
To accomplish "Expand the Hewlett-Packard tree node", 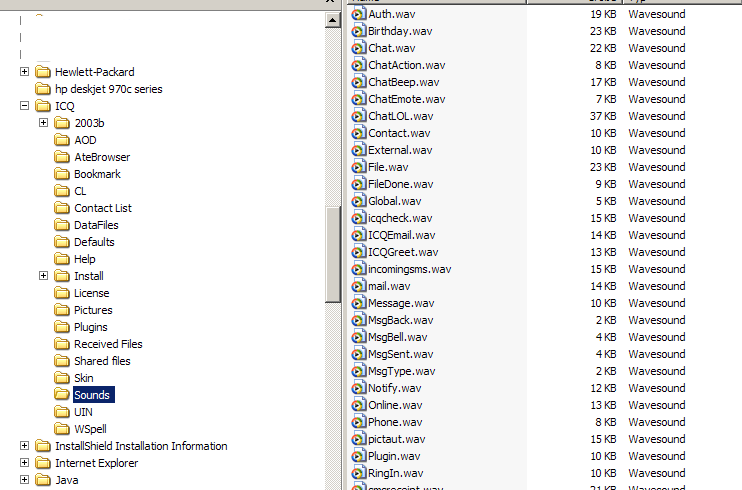I will [24, 71].
